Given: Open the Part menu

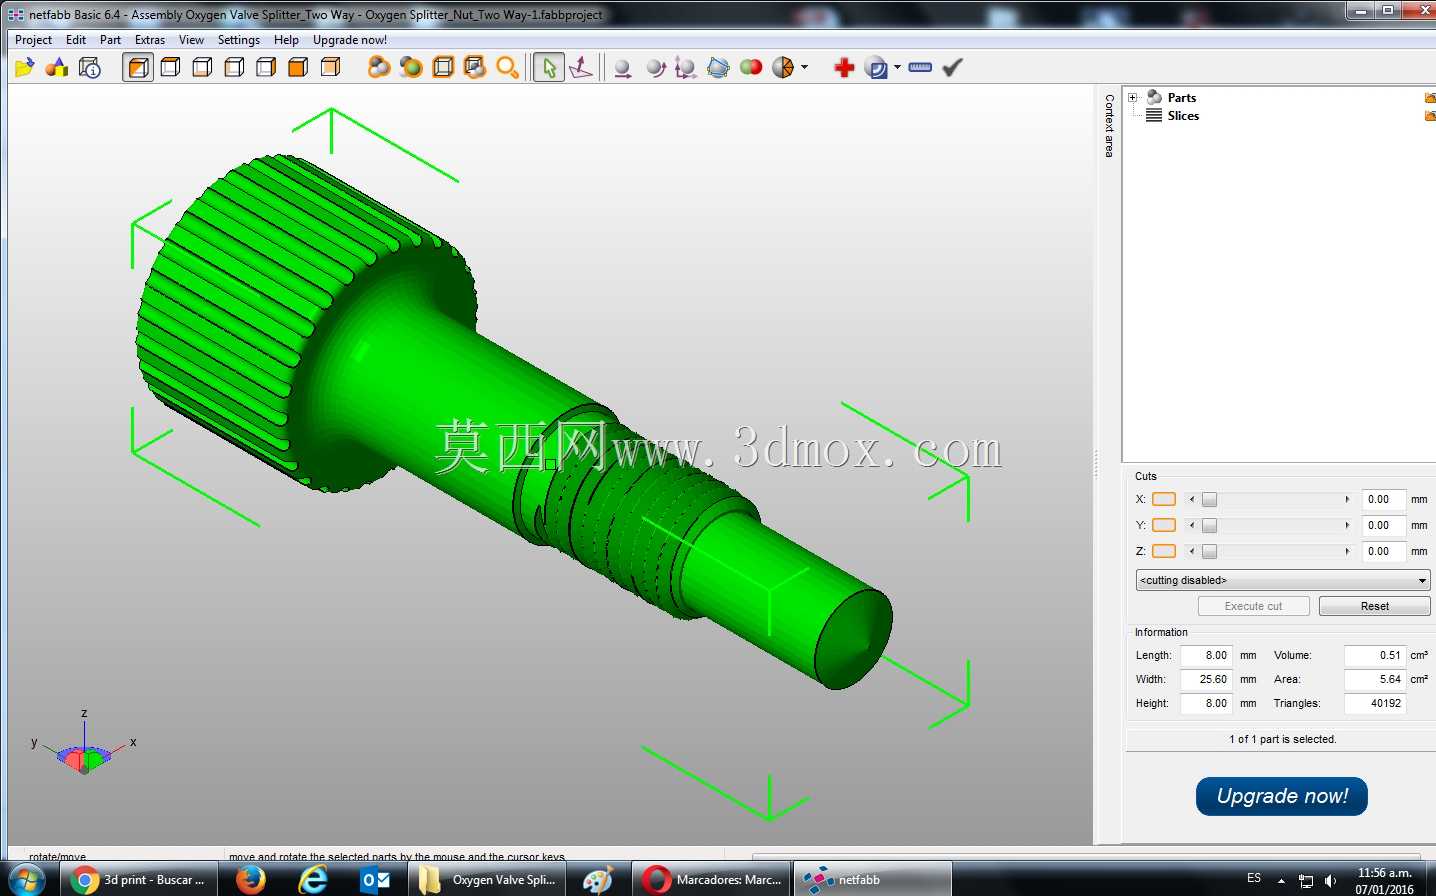Looking at the screenshot, I should pyautogui.click(x=110, y=40).
